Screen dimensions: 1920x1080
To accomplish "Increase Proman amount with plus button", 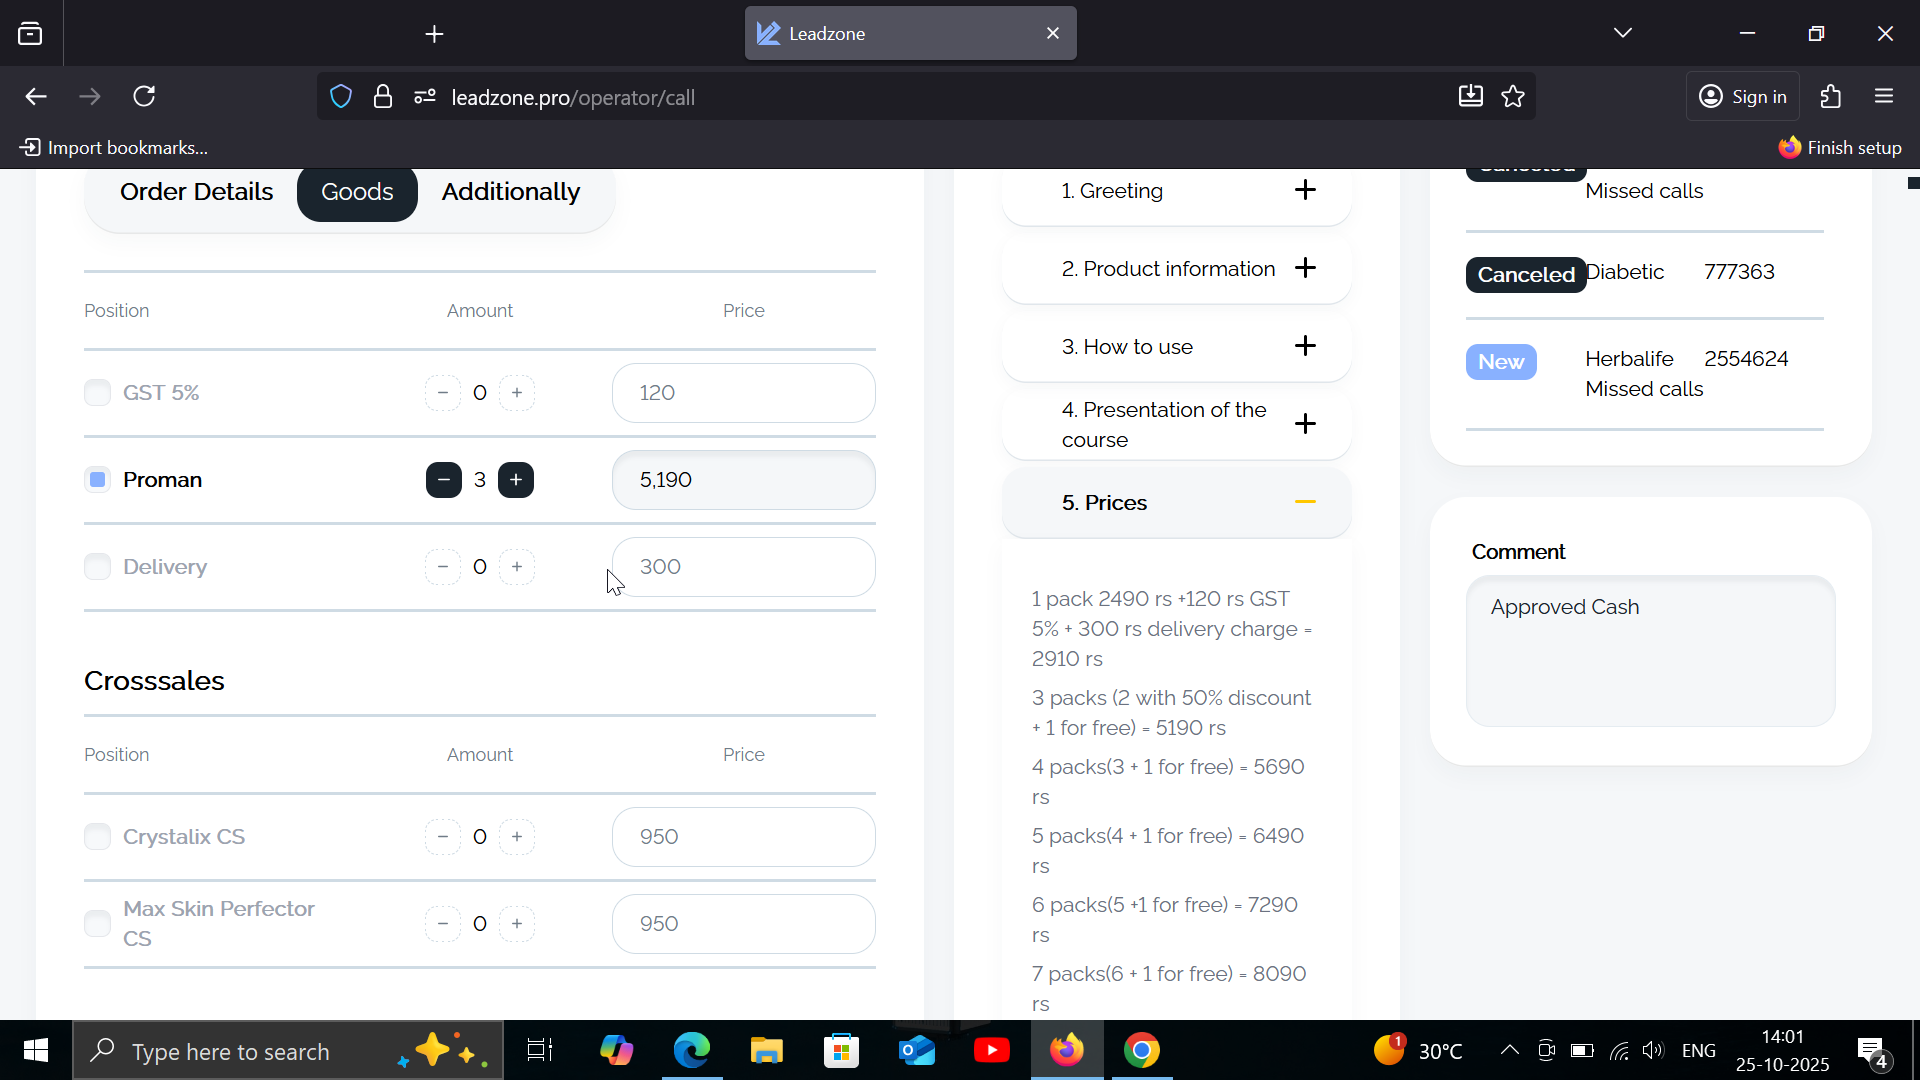I will click(x=516, y=480).
